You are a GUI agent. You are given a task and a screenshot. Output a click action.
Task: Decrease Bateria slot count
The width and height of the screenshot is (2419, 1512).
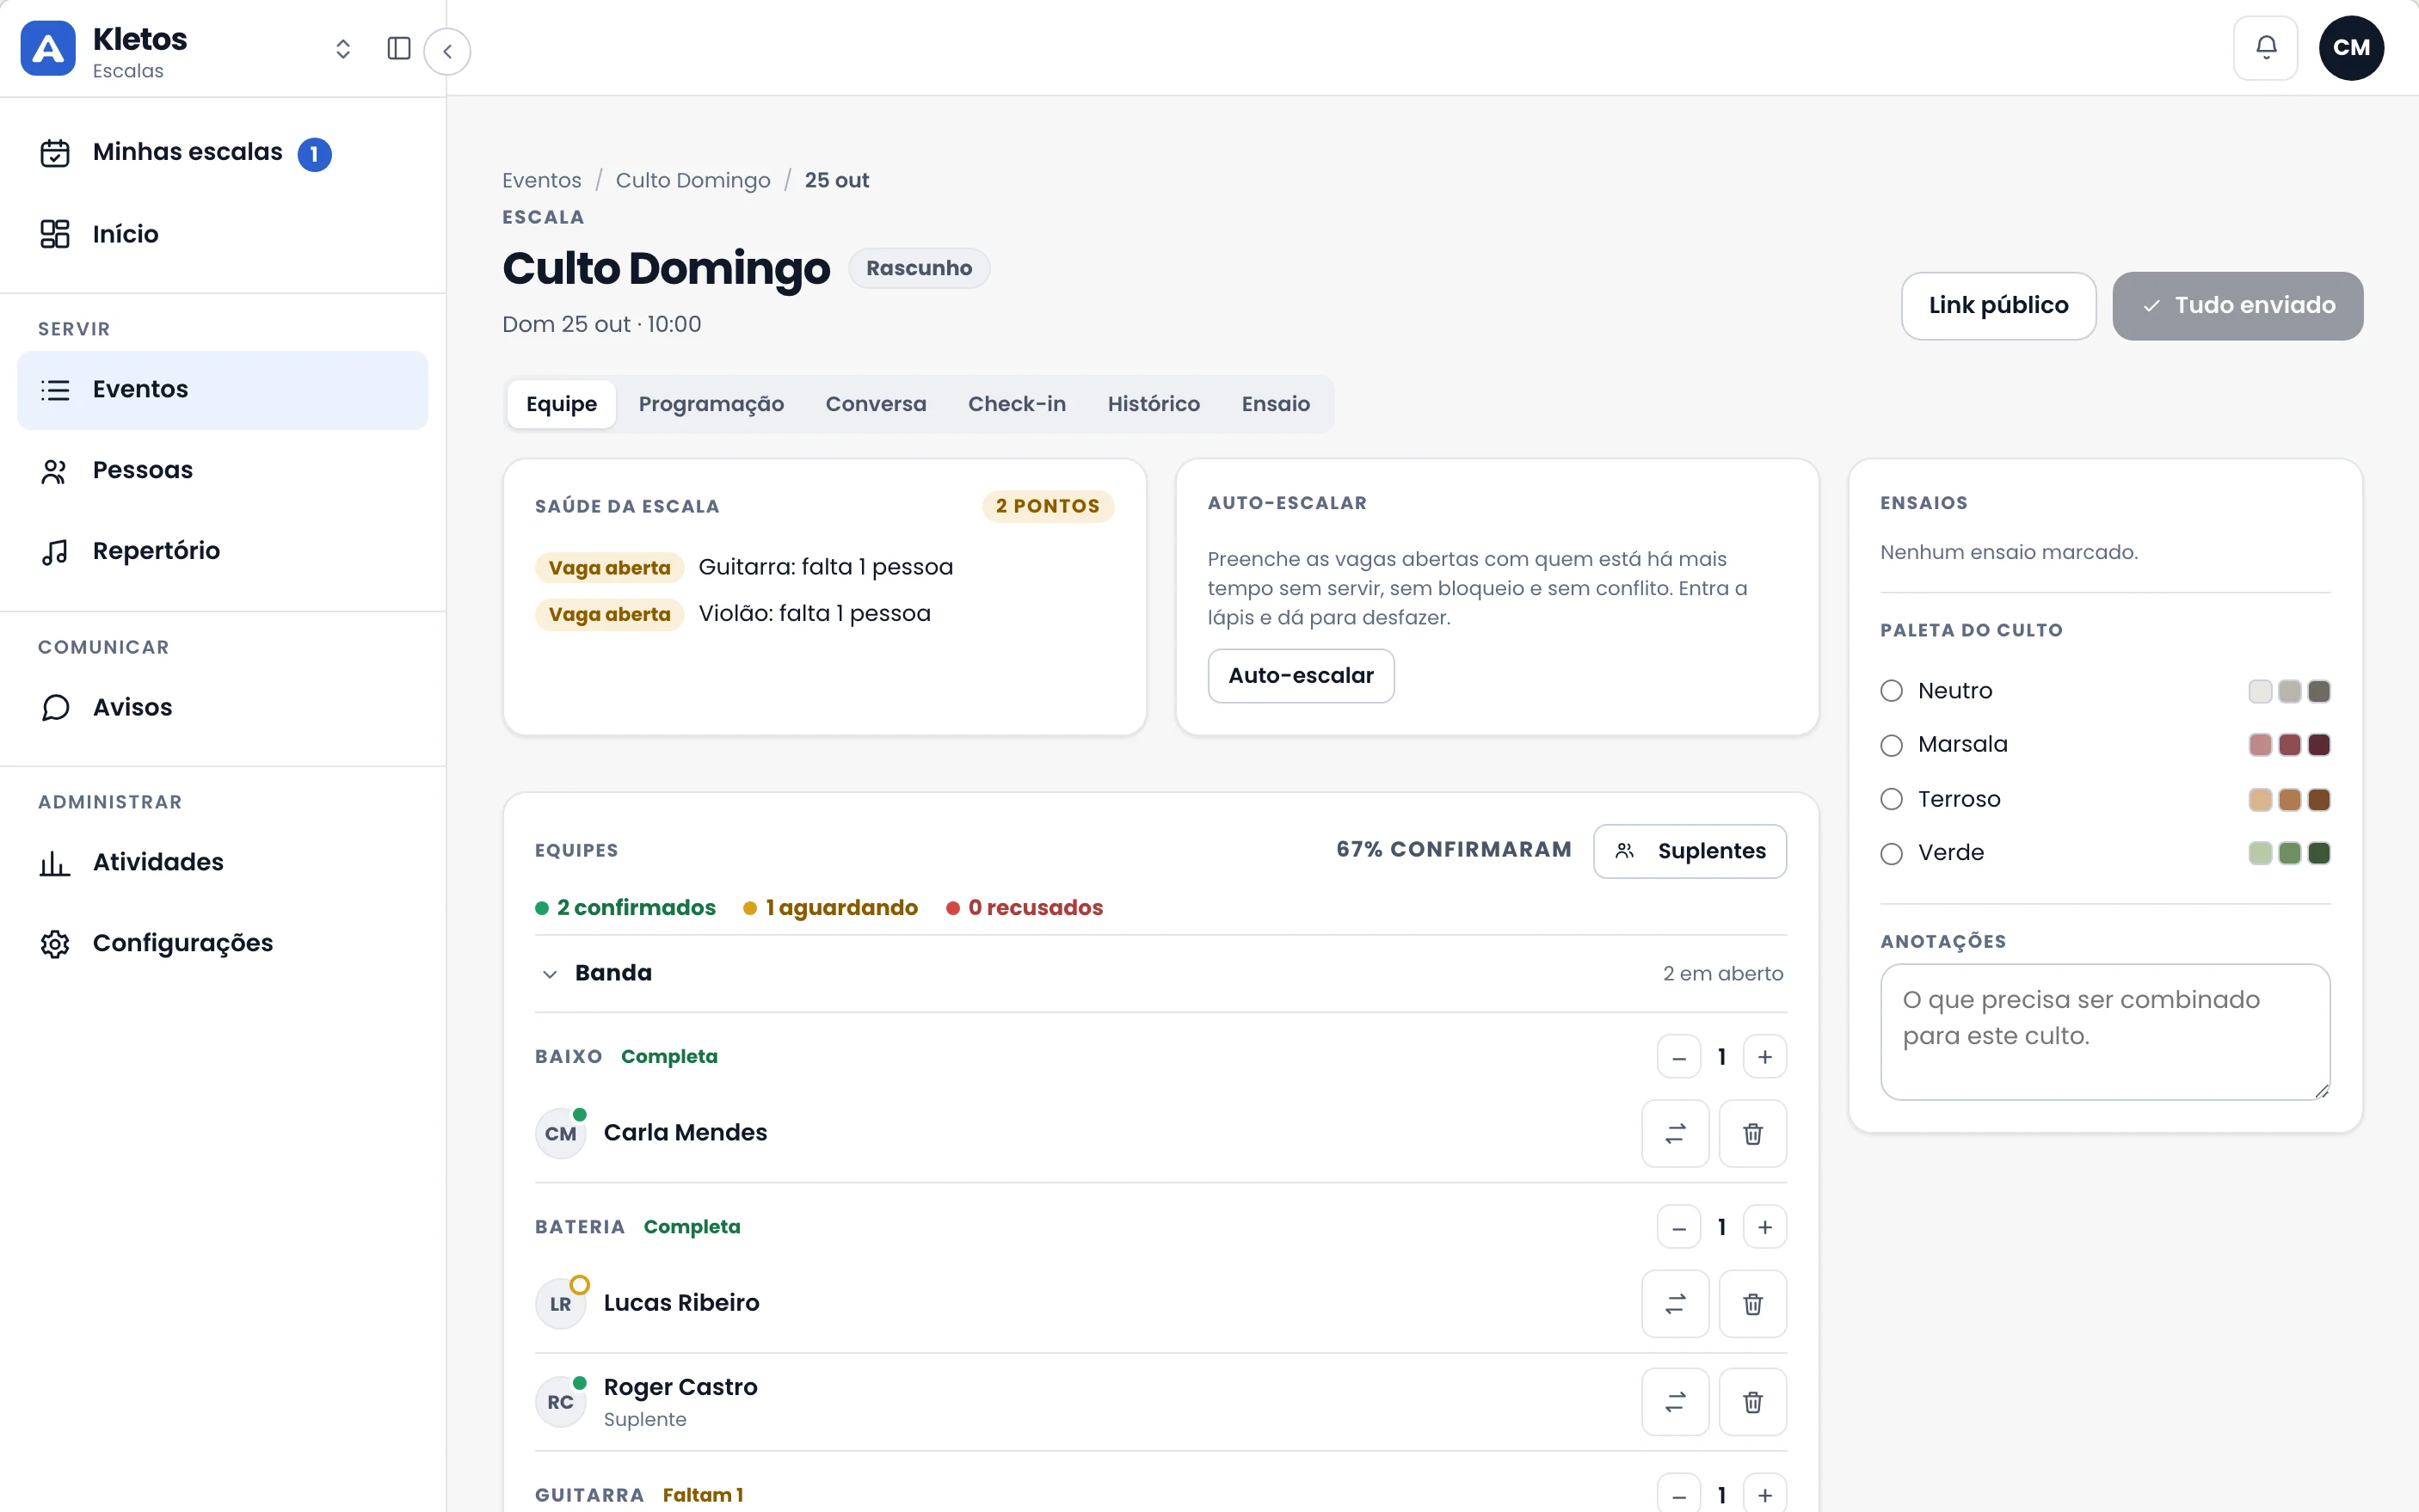click(x=1679, y=1226)
